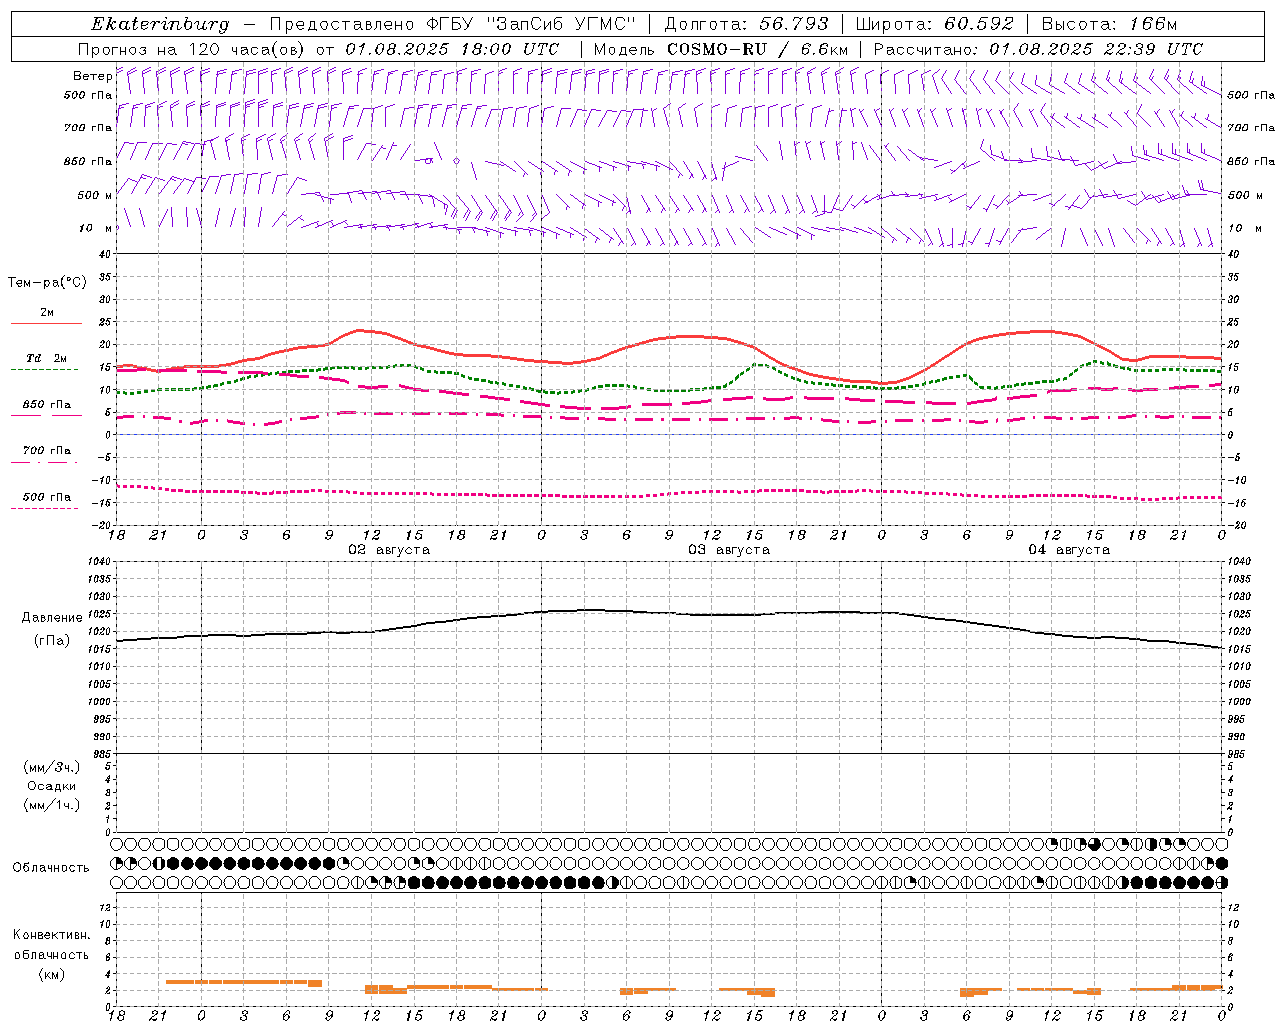Select the '10 м' wind level label on left
The width and height of the screenshot is (1280, 1024).
[96, 228]
